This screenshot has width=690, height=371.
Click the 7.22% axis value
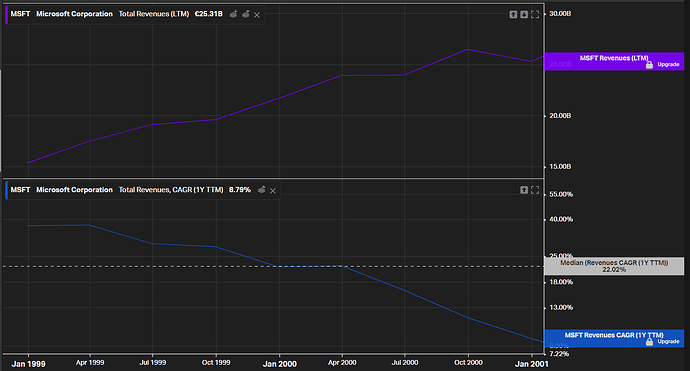pyautogui.click(x=559, y=354)
